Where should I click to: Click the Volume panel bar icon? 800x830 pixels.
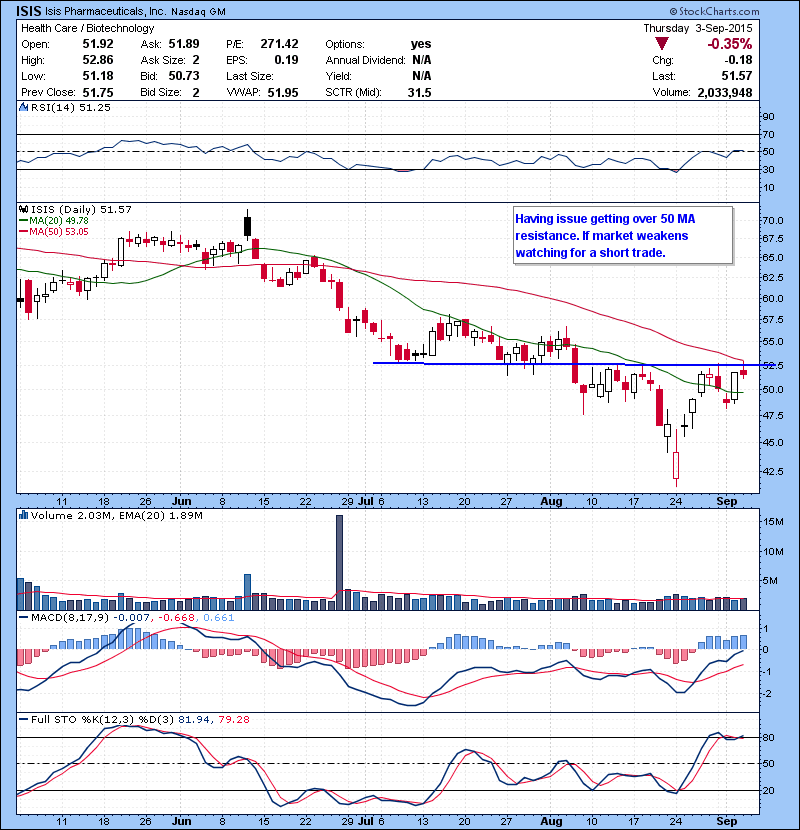tap(23, 515)
